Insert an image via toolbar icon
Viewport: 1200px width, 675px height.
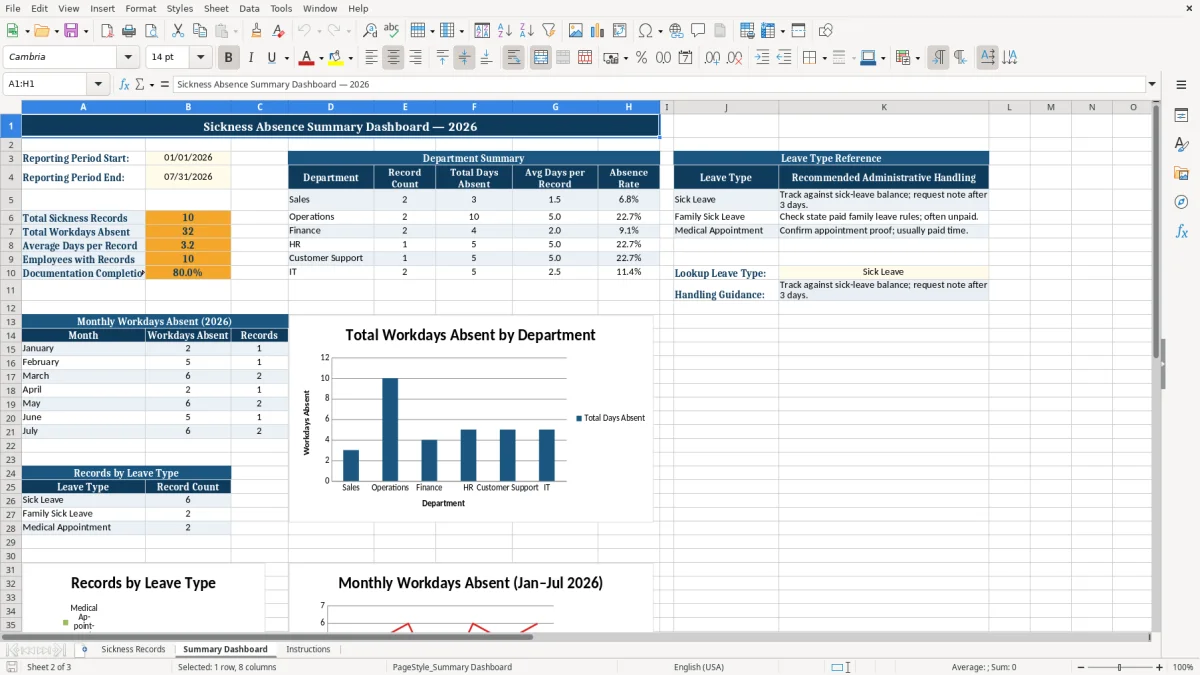(576, 31)
